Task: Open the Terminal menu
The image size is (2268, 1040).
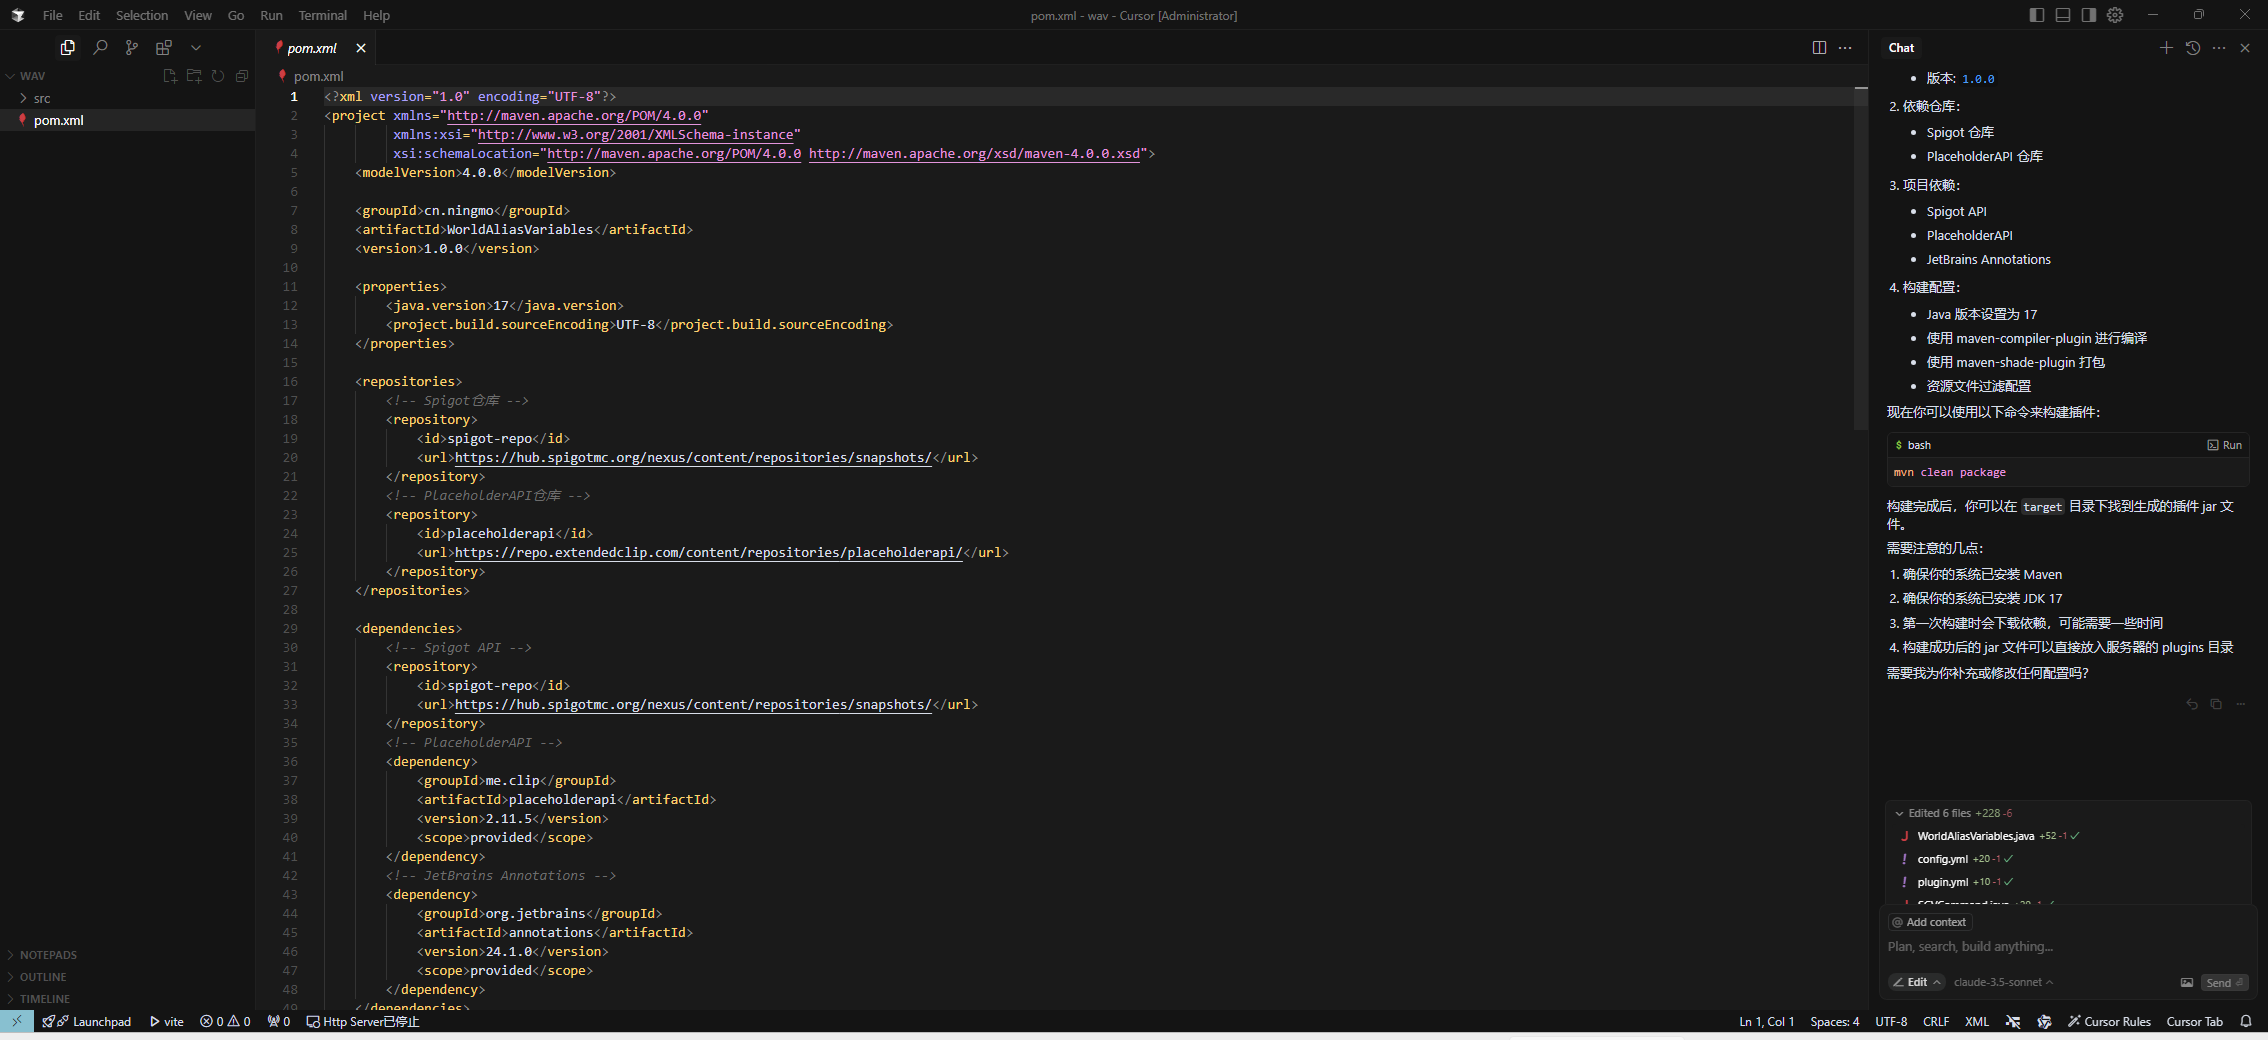Action: [x=322, y=15]
